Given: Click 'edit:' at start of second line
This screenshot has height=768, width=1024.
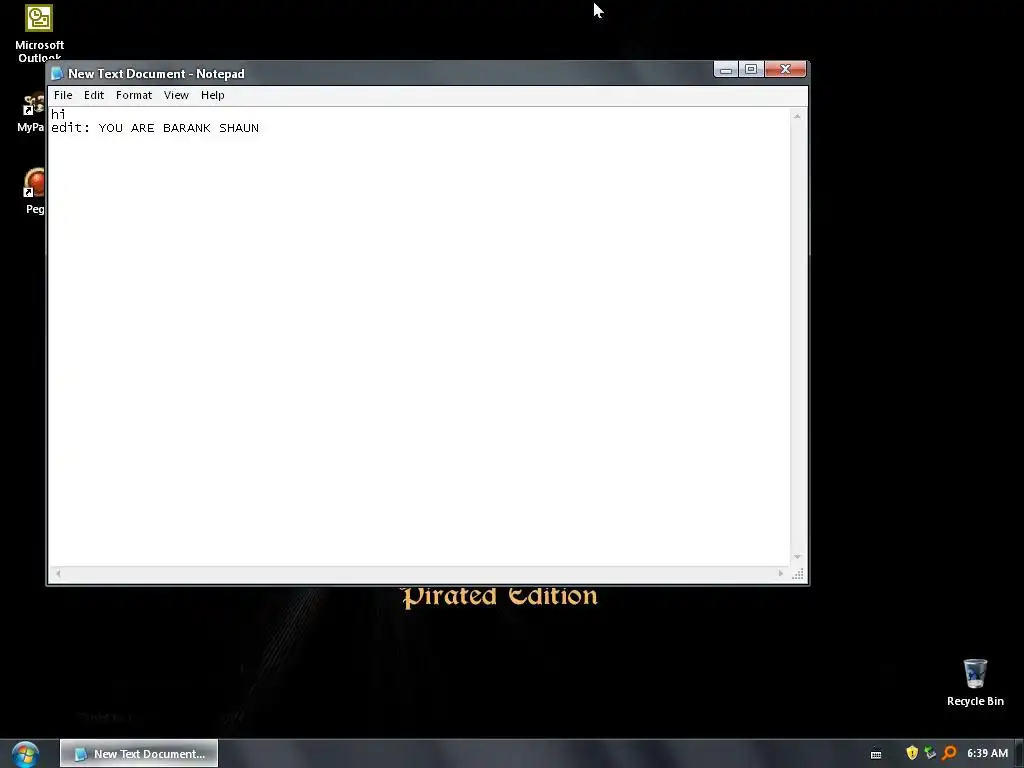Looking at the screenshot, I should point(71,128).
